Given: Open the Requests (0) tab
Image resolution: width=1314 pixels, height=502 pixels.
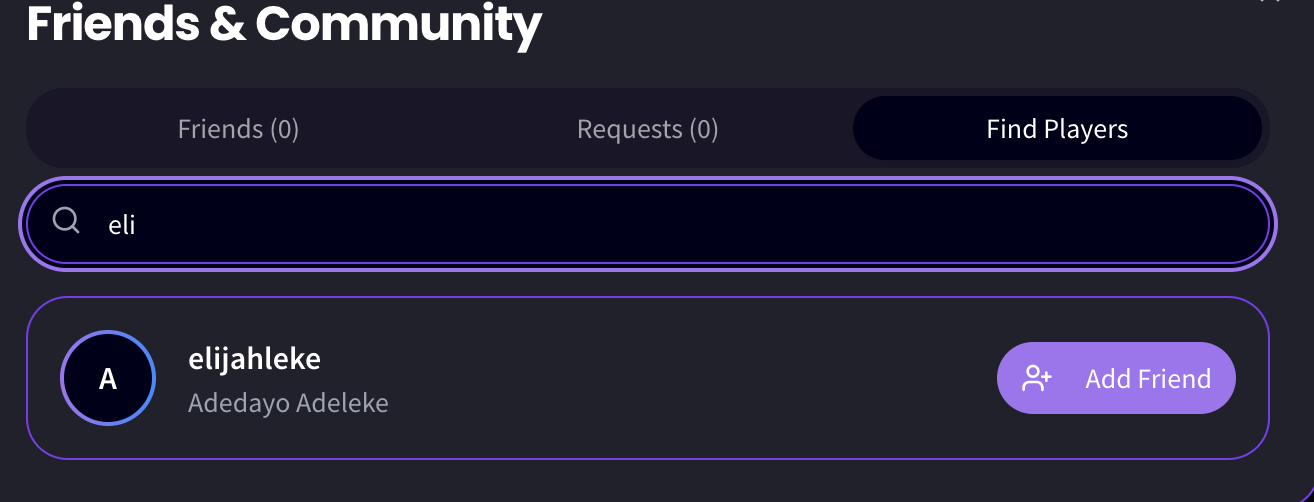Looking at the screenshot, I should 648,129.
